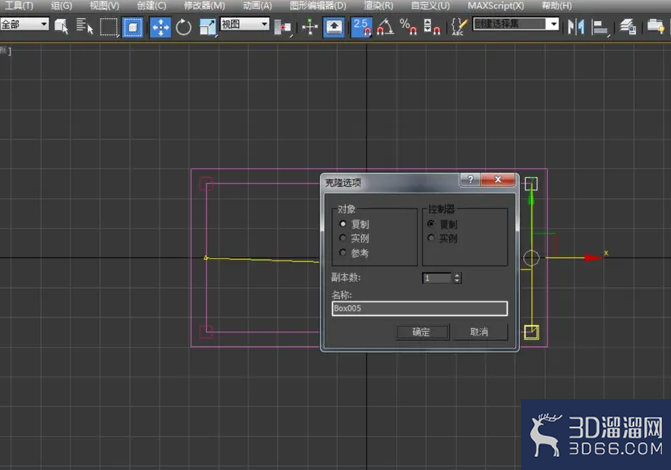This screenshot has height=470, width=671.
Task: Open the 工具(T) menu
Action: click(19, 6)
